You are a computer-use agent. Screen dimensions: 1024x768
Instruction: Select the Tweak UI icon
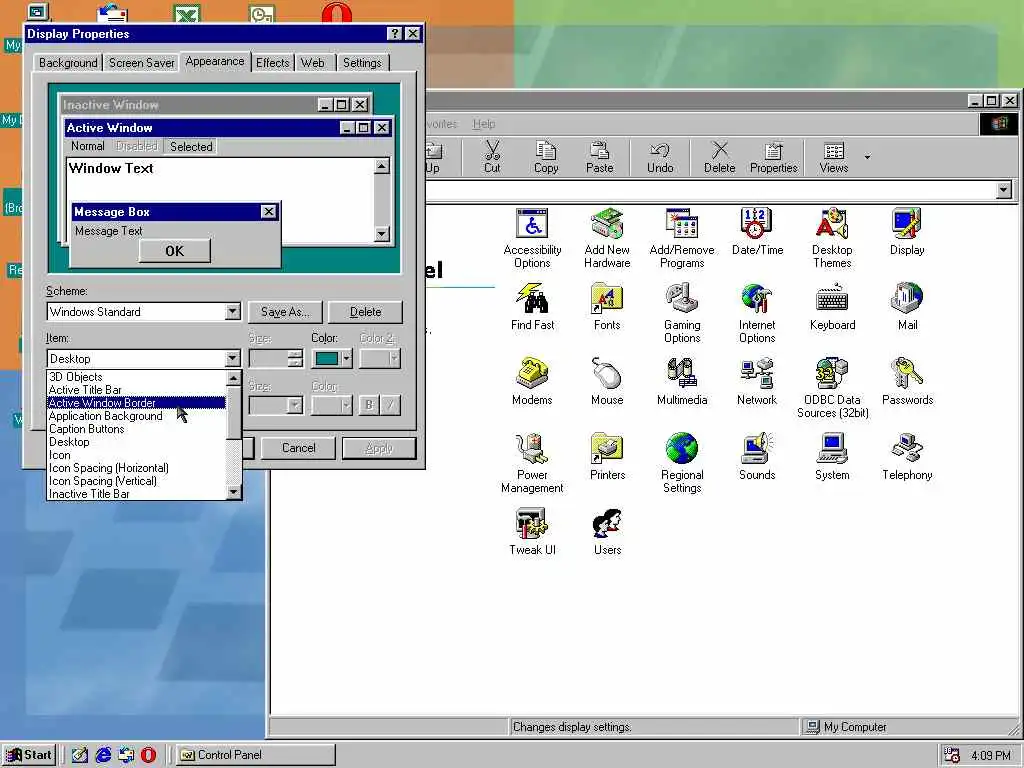point(532,532)
